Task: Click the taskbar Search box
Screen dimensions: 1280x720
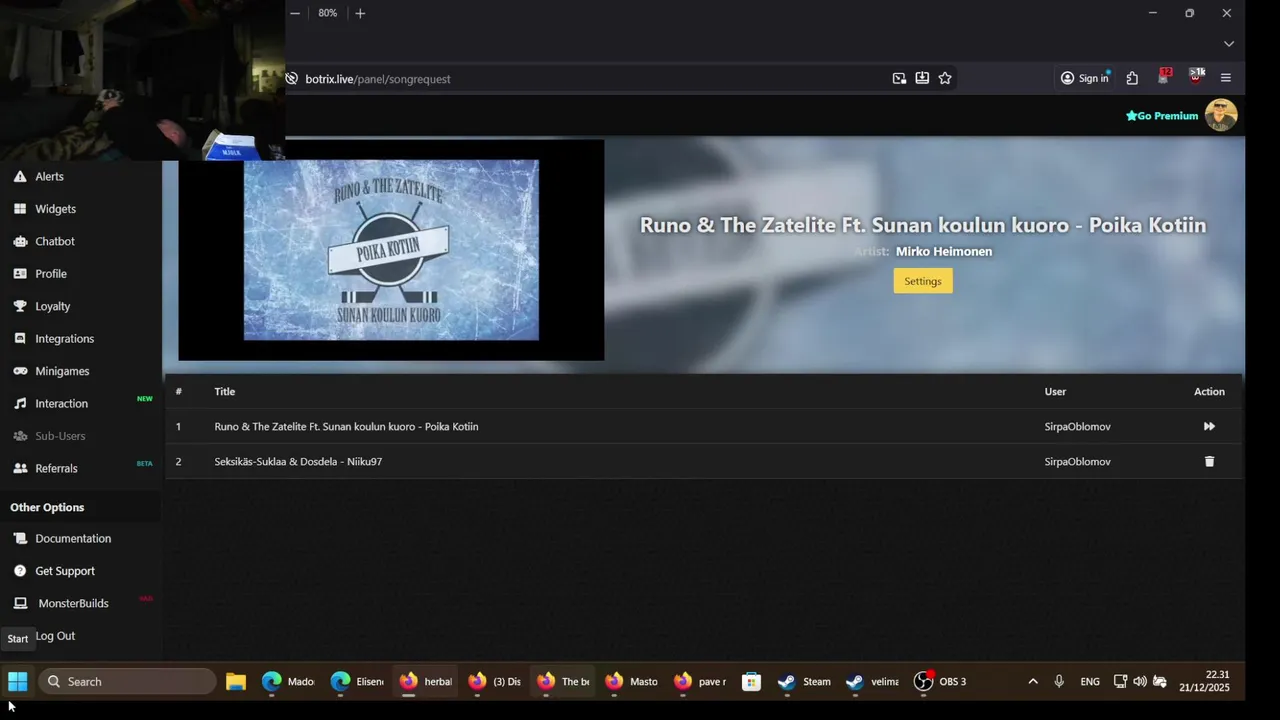Action: tap(128, 681)
